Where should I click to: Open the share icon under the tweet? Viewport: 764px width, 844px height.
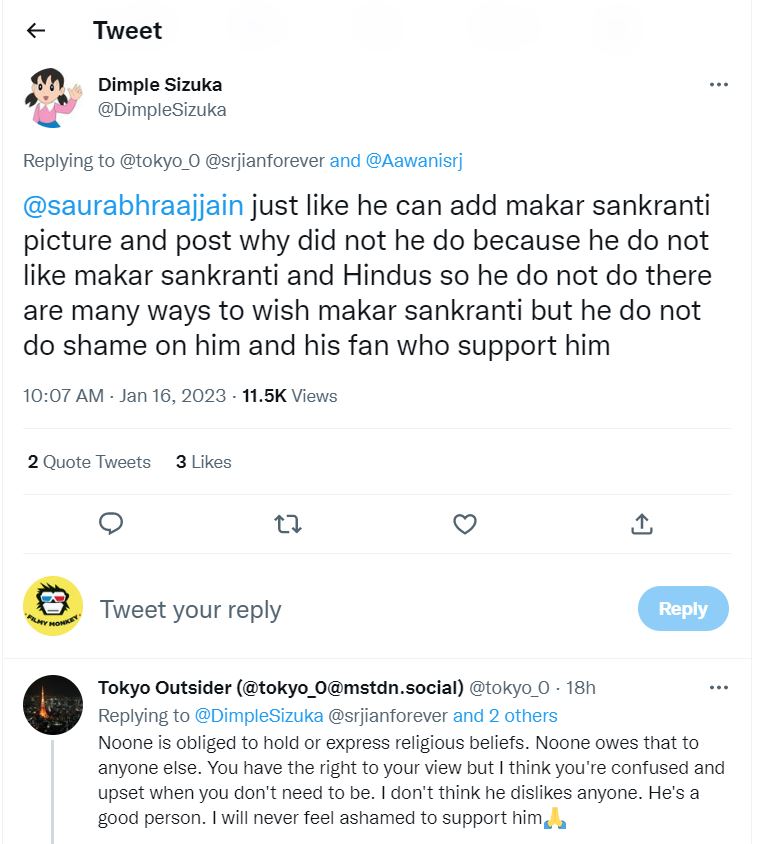point(642,524)
